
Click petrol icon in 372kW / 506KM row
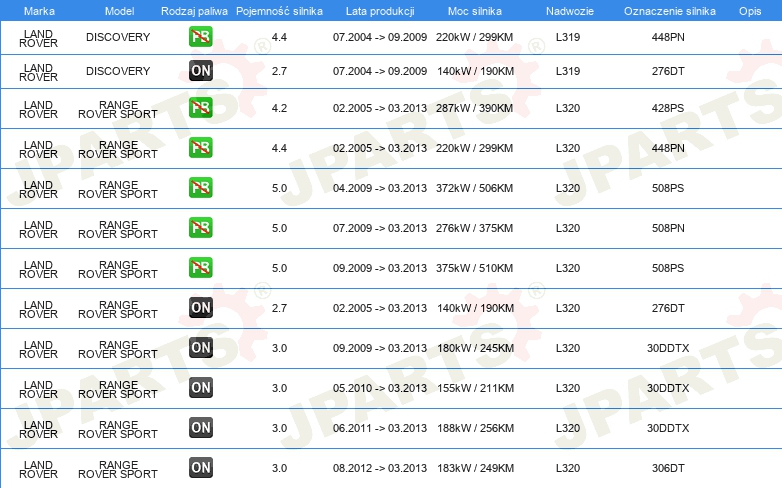(x=200, y=188)
